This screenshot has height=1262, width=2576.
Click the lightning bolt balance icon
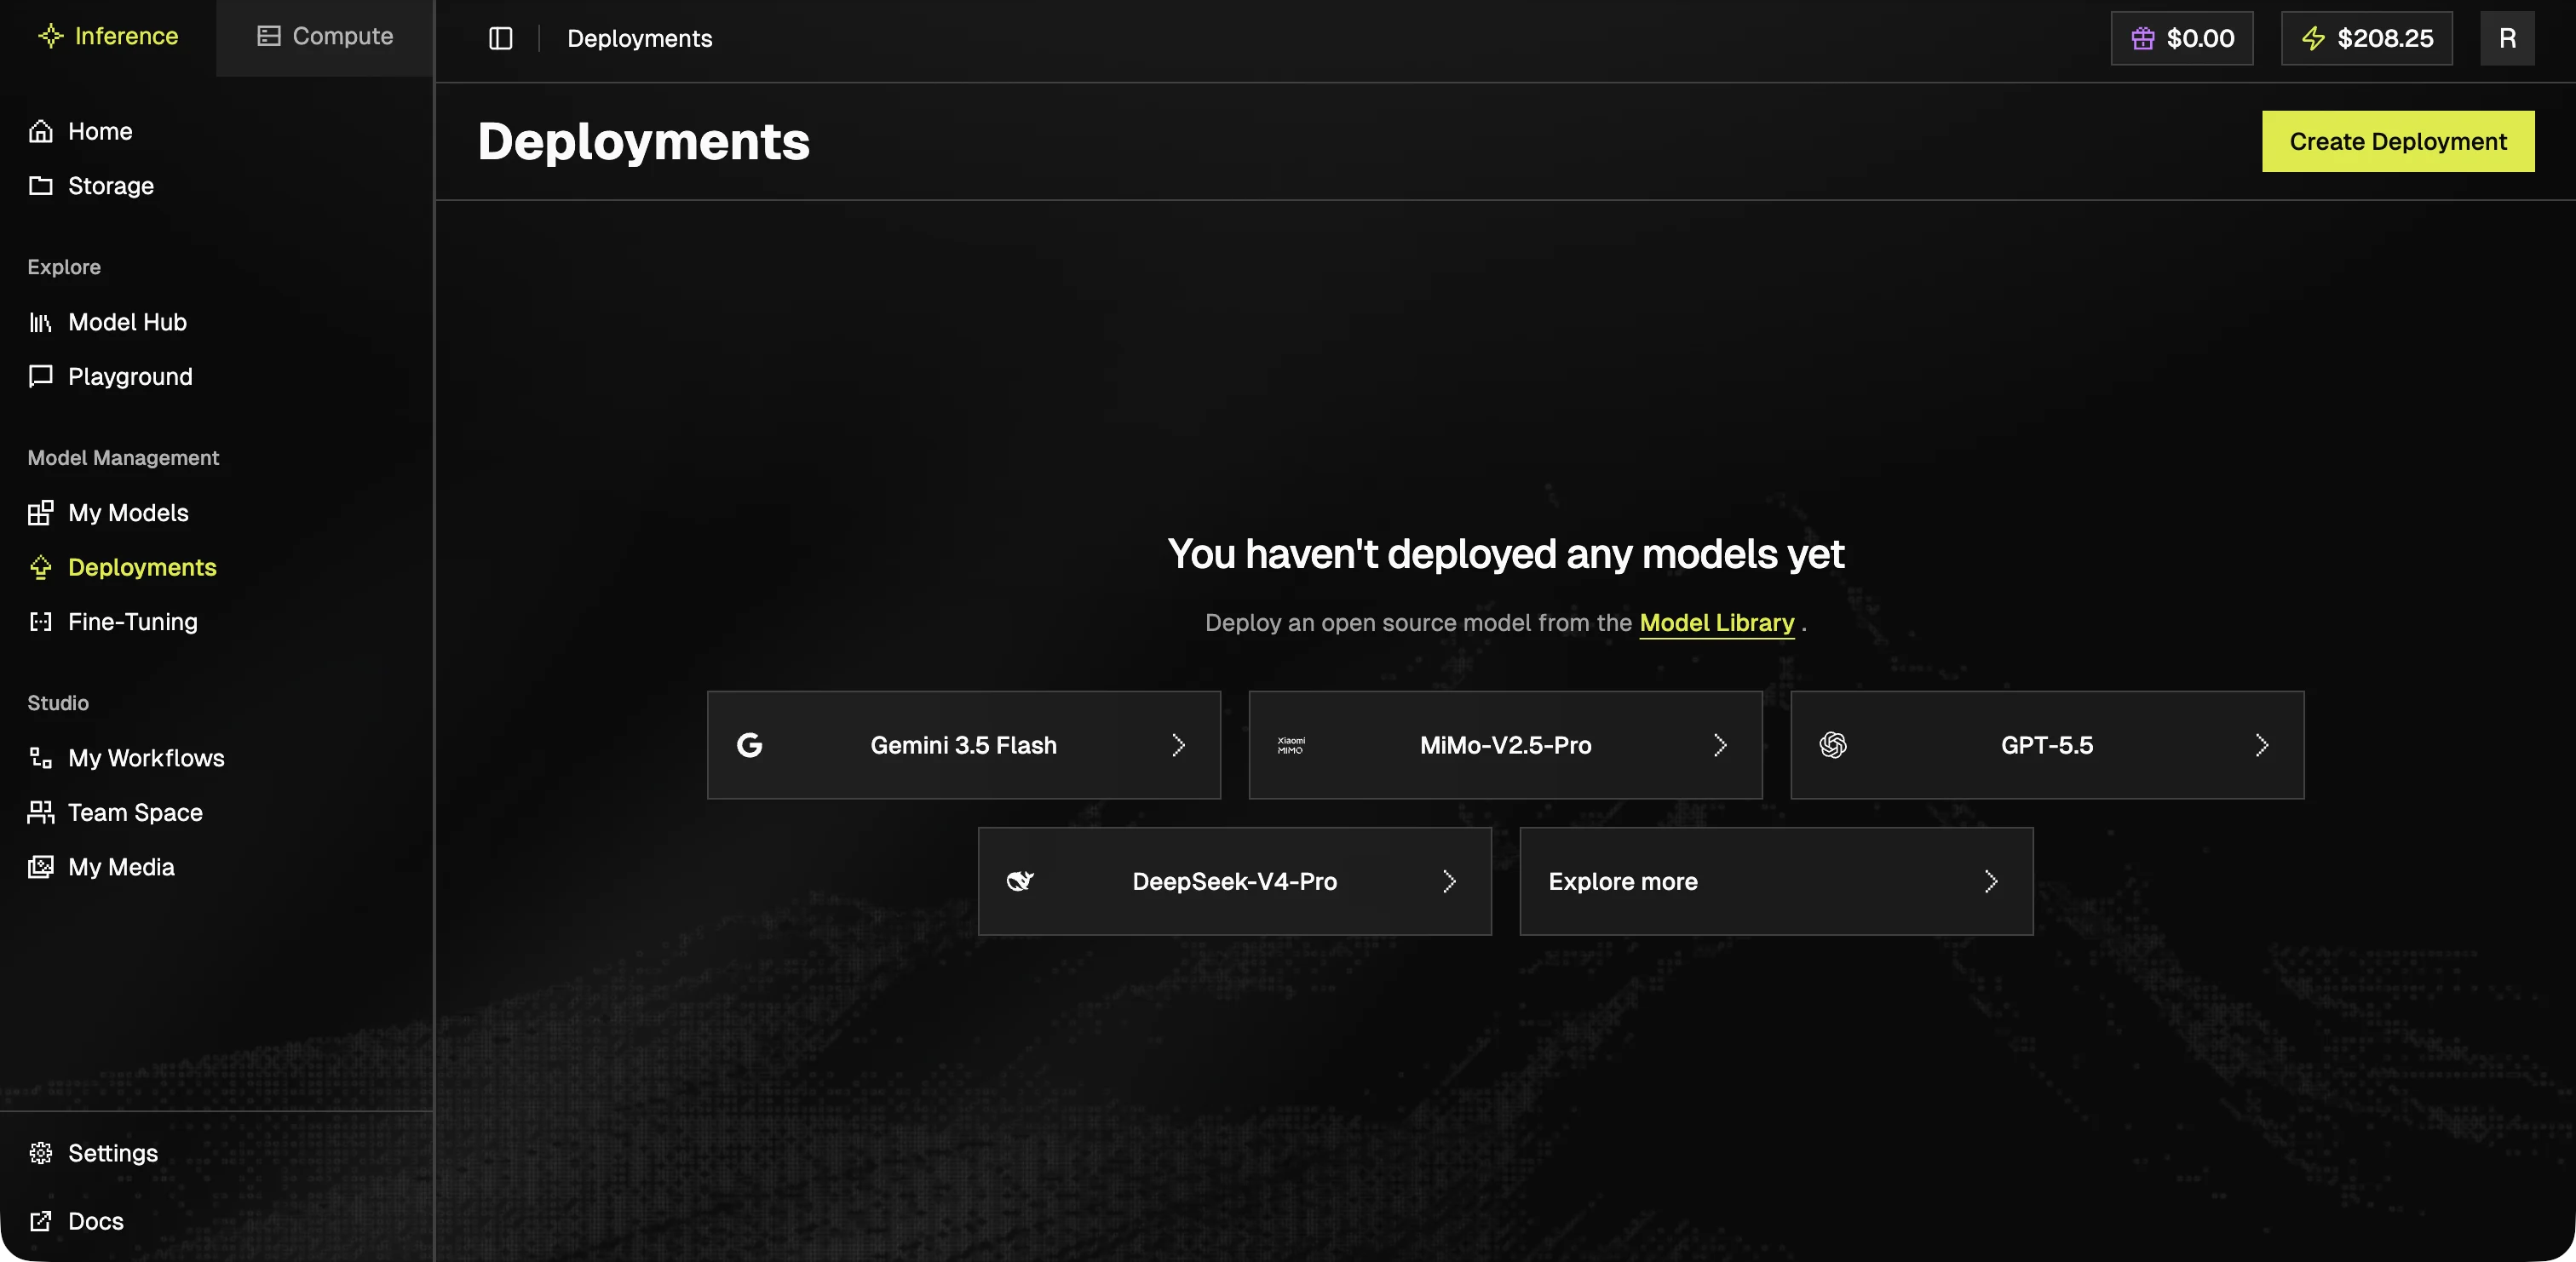[x=2314, y=38]
